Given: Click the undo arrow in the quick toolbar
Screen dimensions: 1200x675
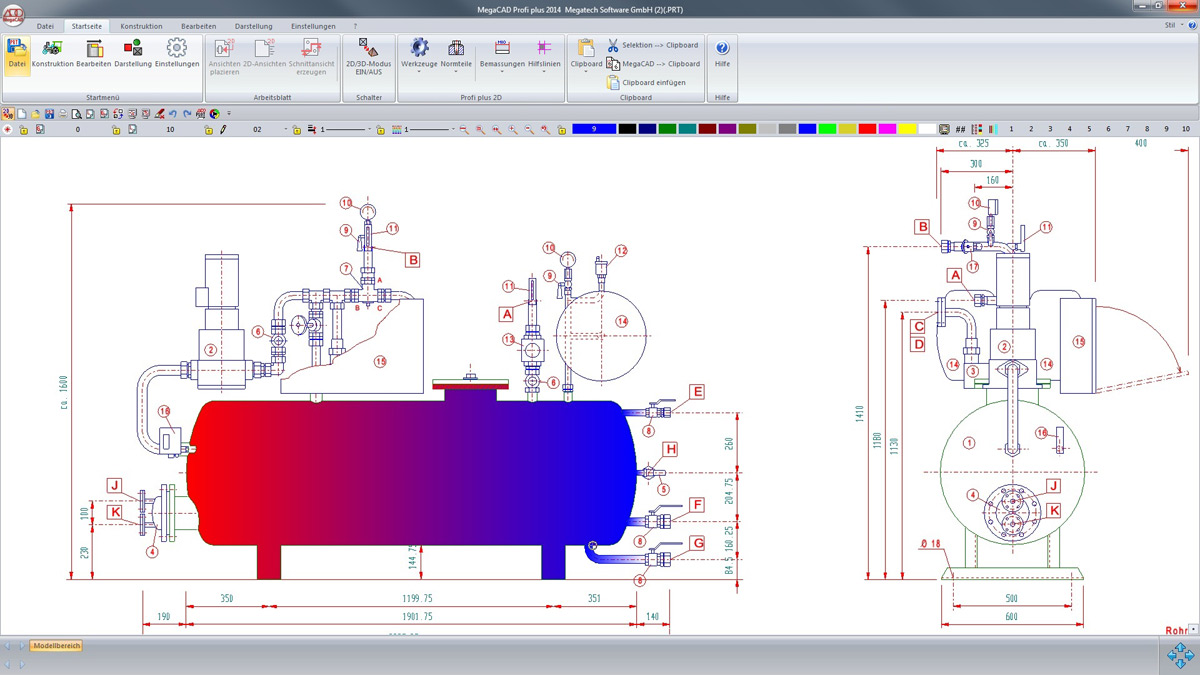Looking at the screenshot, I should (173, 114).
